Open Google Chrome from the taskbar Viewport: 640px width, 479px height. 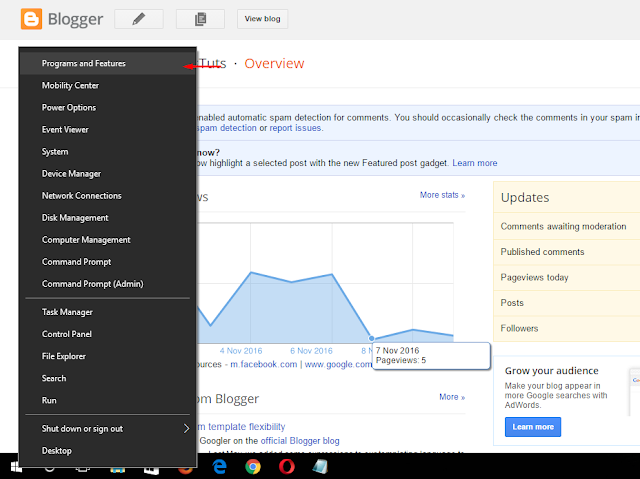coord(253,466)
